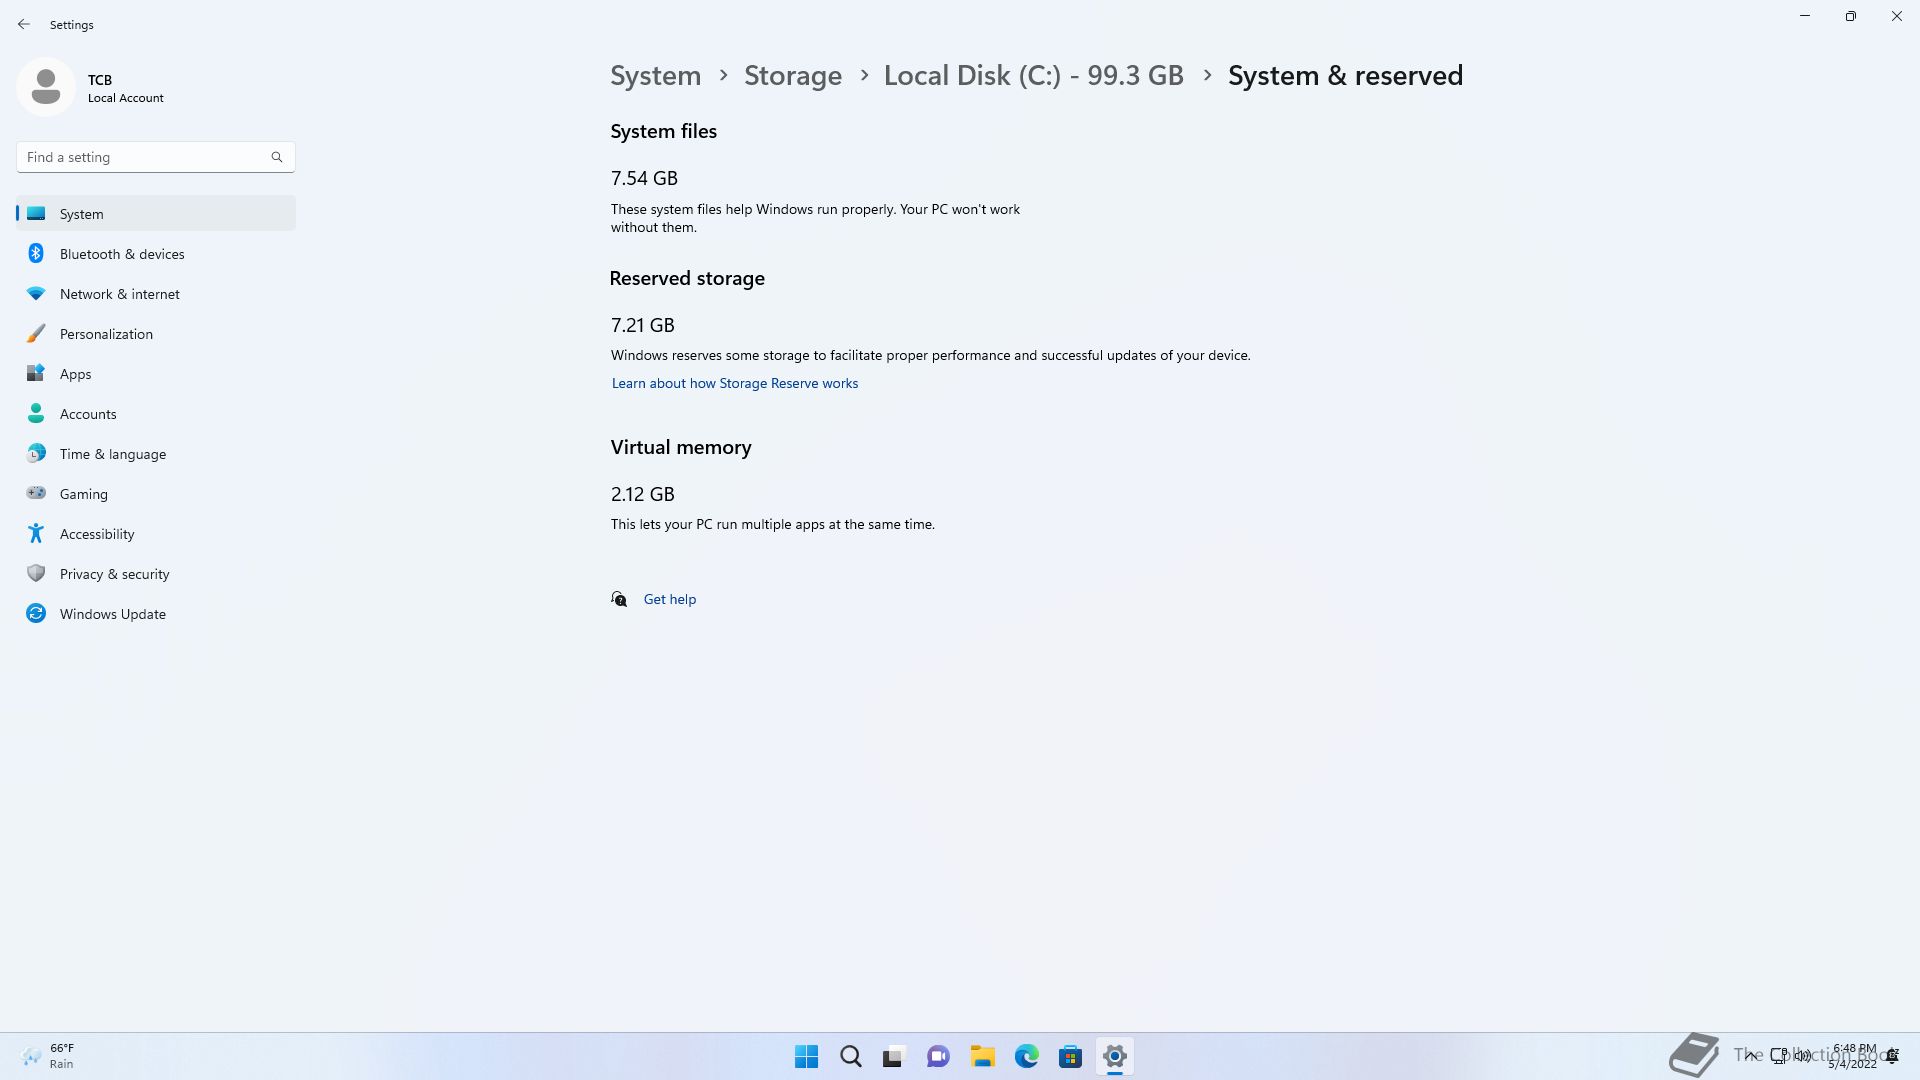
Task: Open the TCB Local Account profile
Action: click(90, 88)
